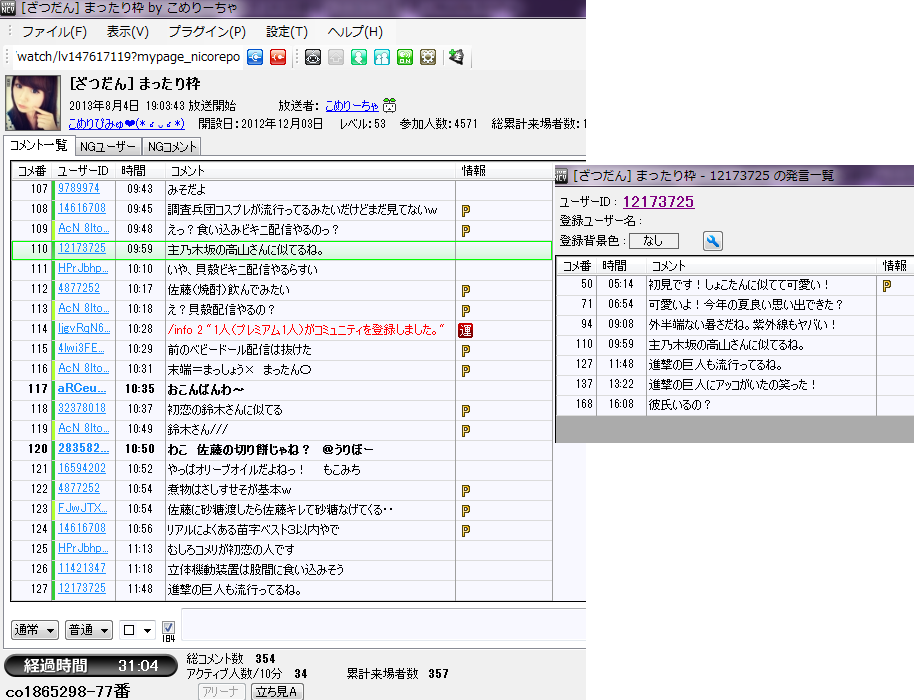Click the green single-user toolbar icon
Screen dimensions: 914x700
(359, 57)
